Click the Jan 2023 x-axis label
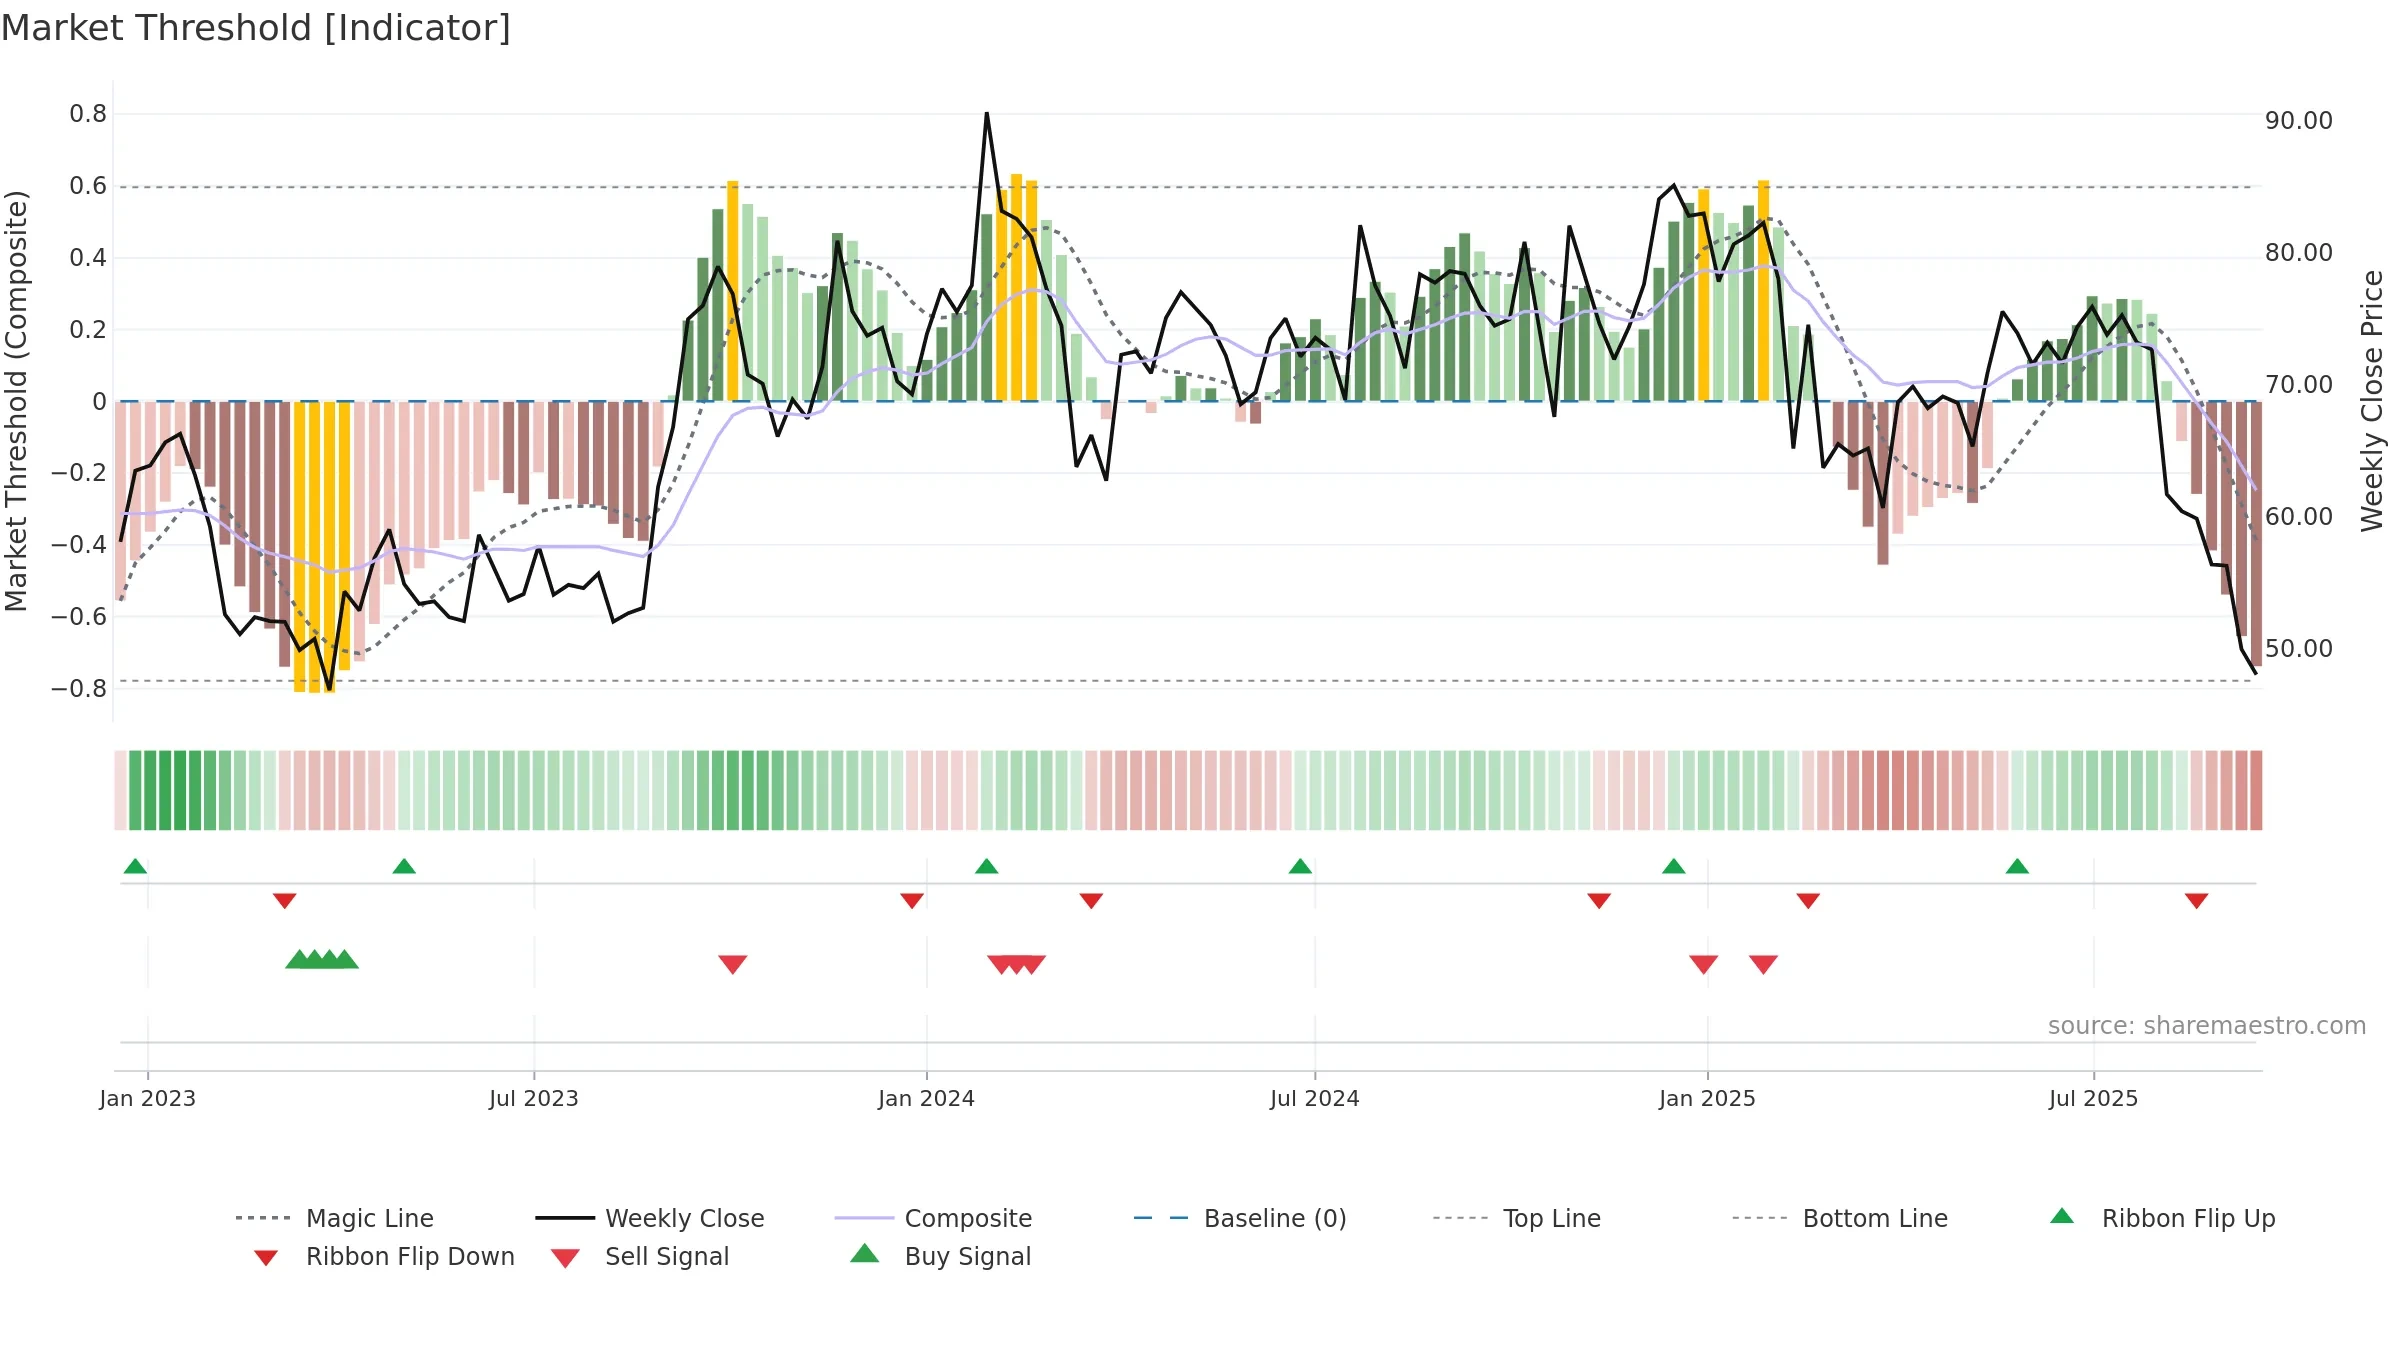2400x1350 pixels. coord(148,1098)
